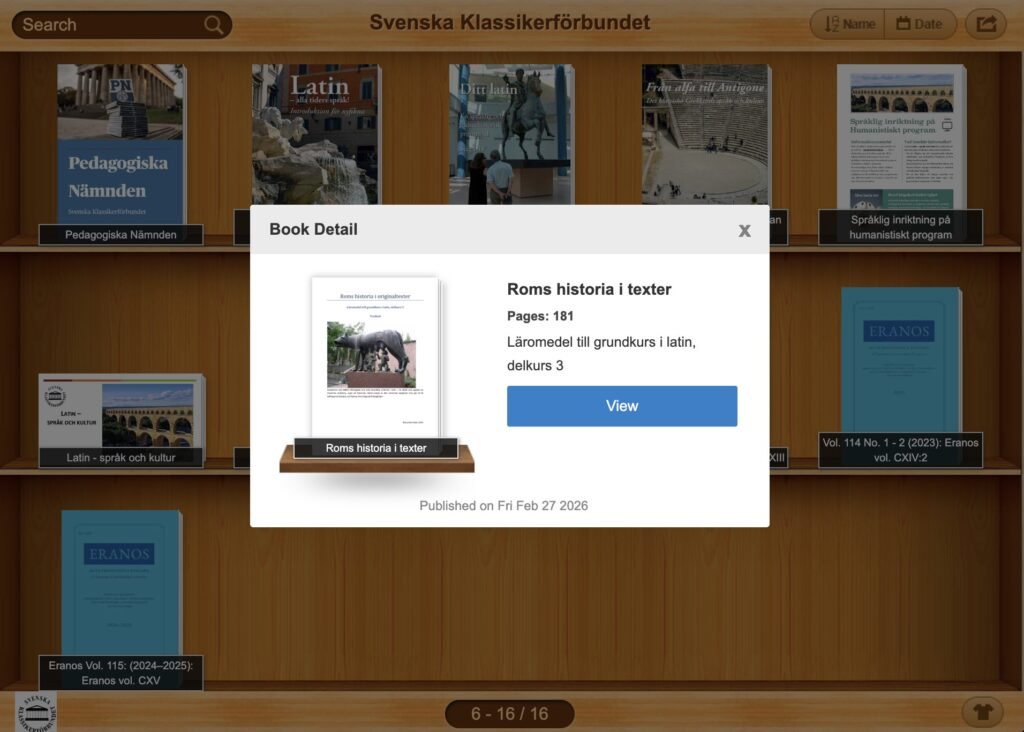Sort the bookshelf by Date
The height and width of the screenshot is (732, 1024).
tap(920, 24)
